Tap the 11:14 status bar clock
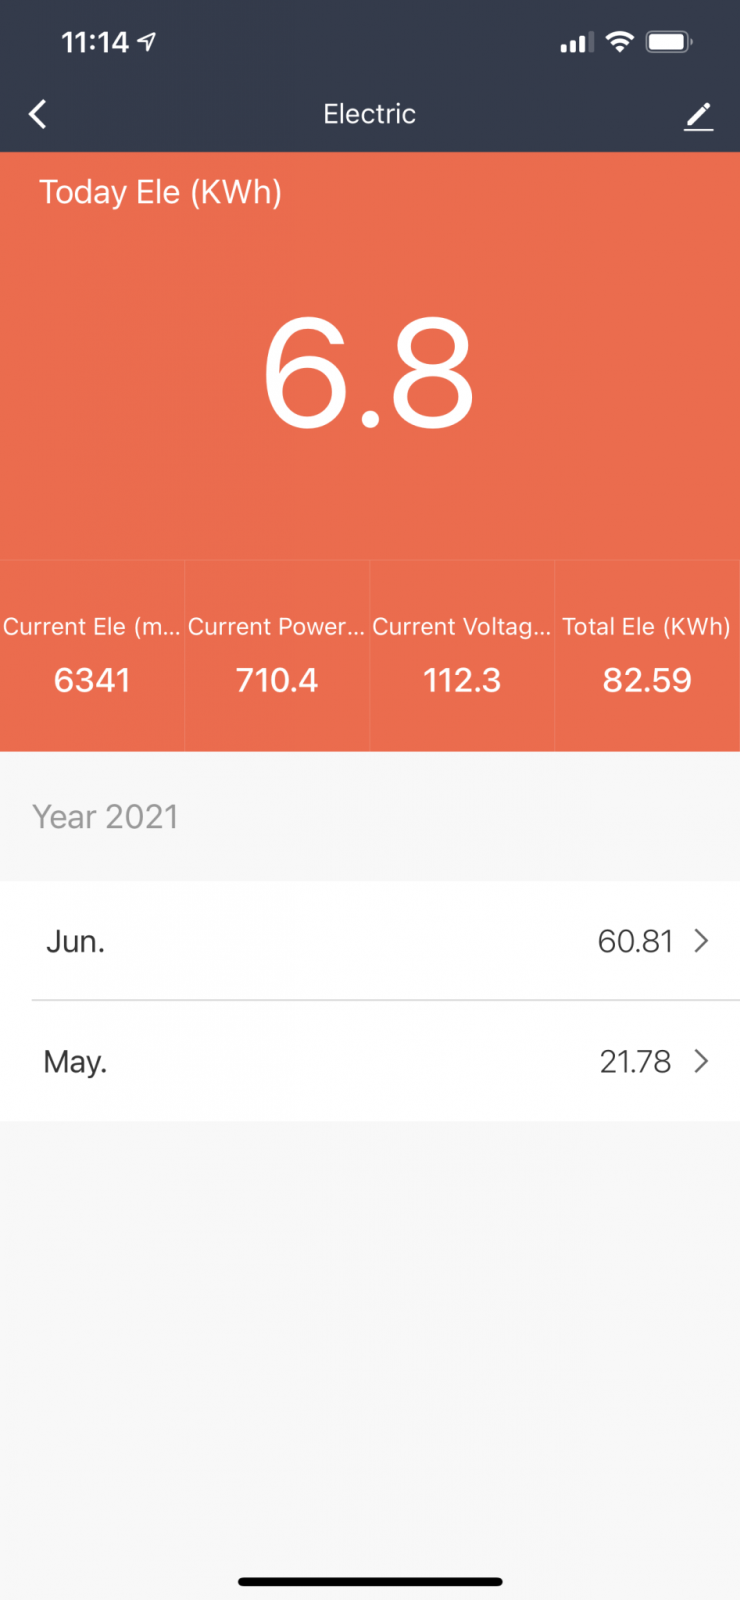The width and height of the screenshot is (740, 1600). [95, 42]
